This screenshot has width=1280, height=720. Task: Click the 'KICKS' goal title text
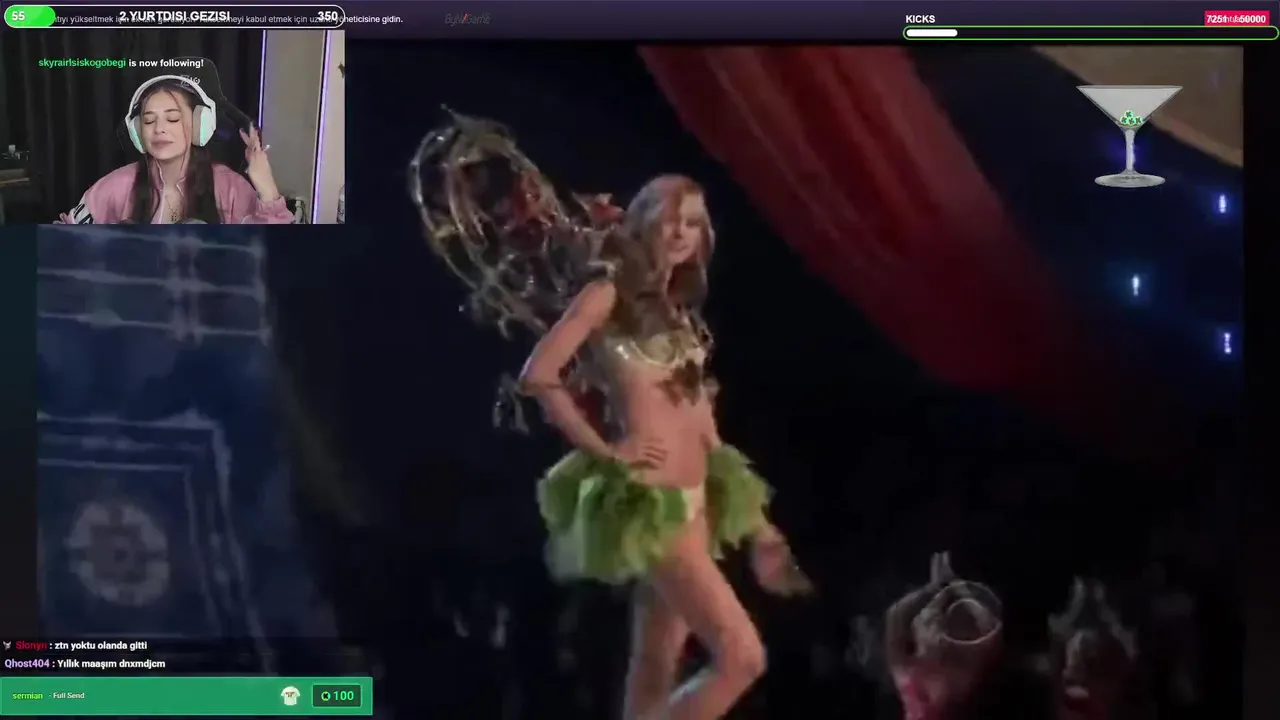point(920,19)
